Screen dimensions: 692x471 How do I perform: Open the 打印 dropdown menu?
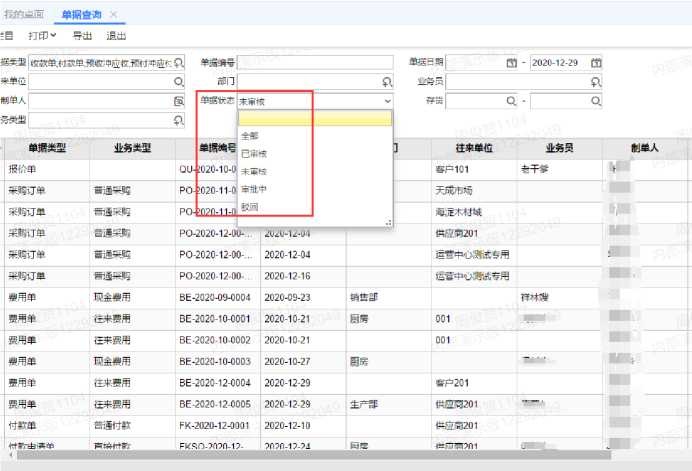point(42,36)
